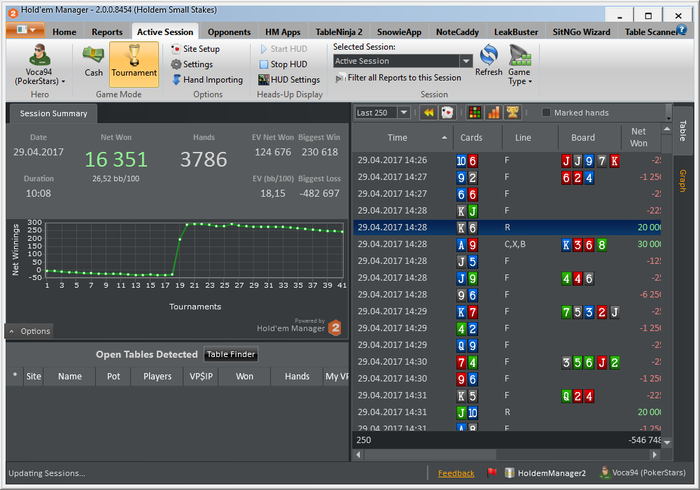700x490 pixels.
Task: Sort hands by Cards column
Action: coord(478,138)
